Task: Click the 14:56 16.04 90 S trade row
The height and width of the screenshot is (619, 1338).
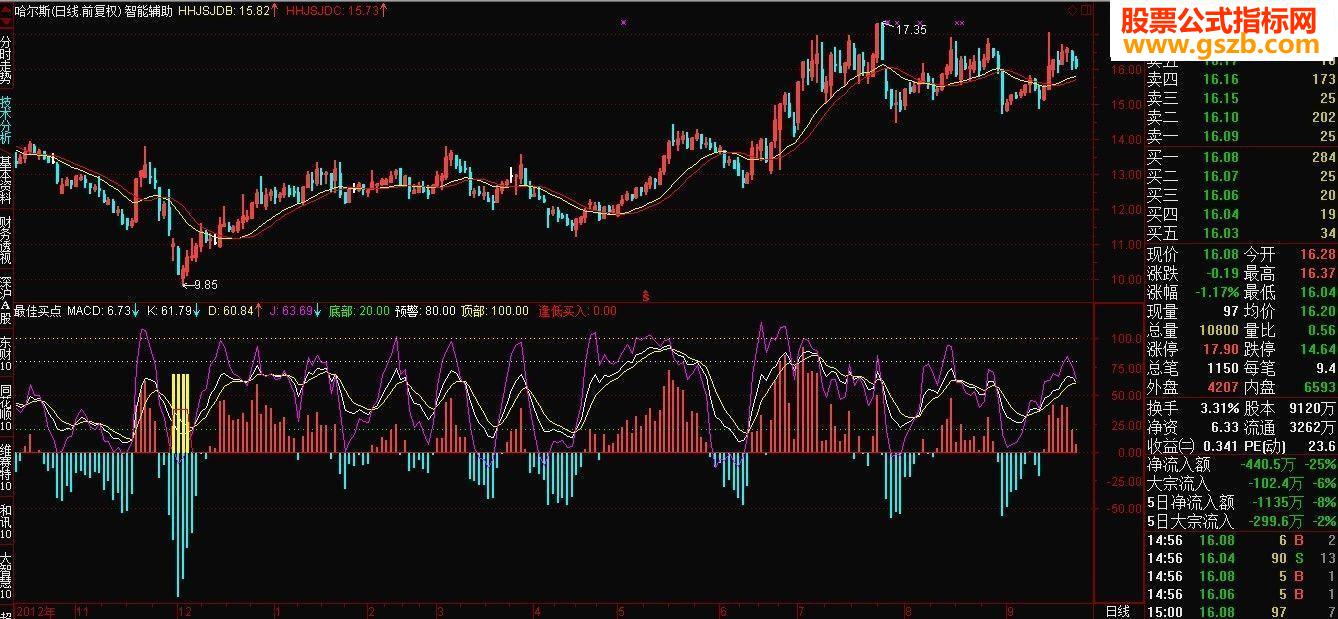Action: pos(1241,558)
